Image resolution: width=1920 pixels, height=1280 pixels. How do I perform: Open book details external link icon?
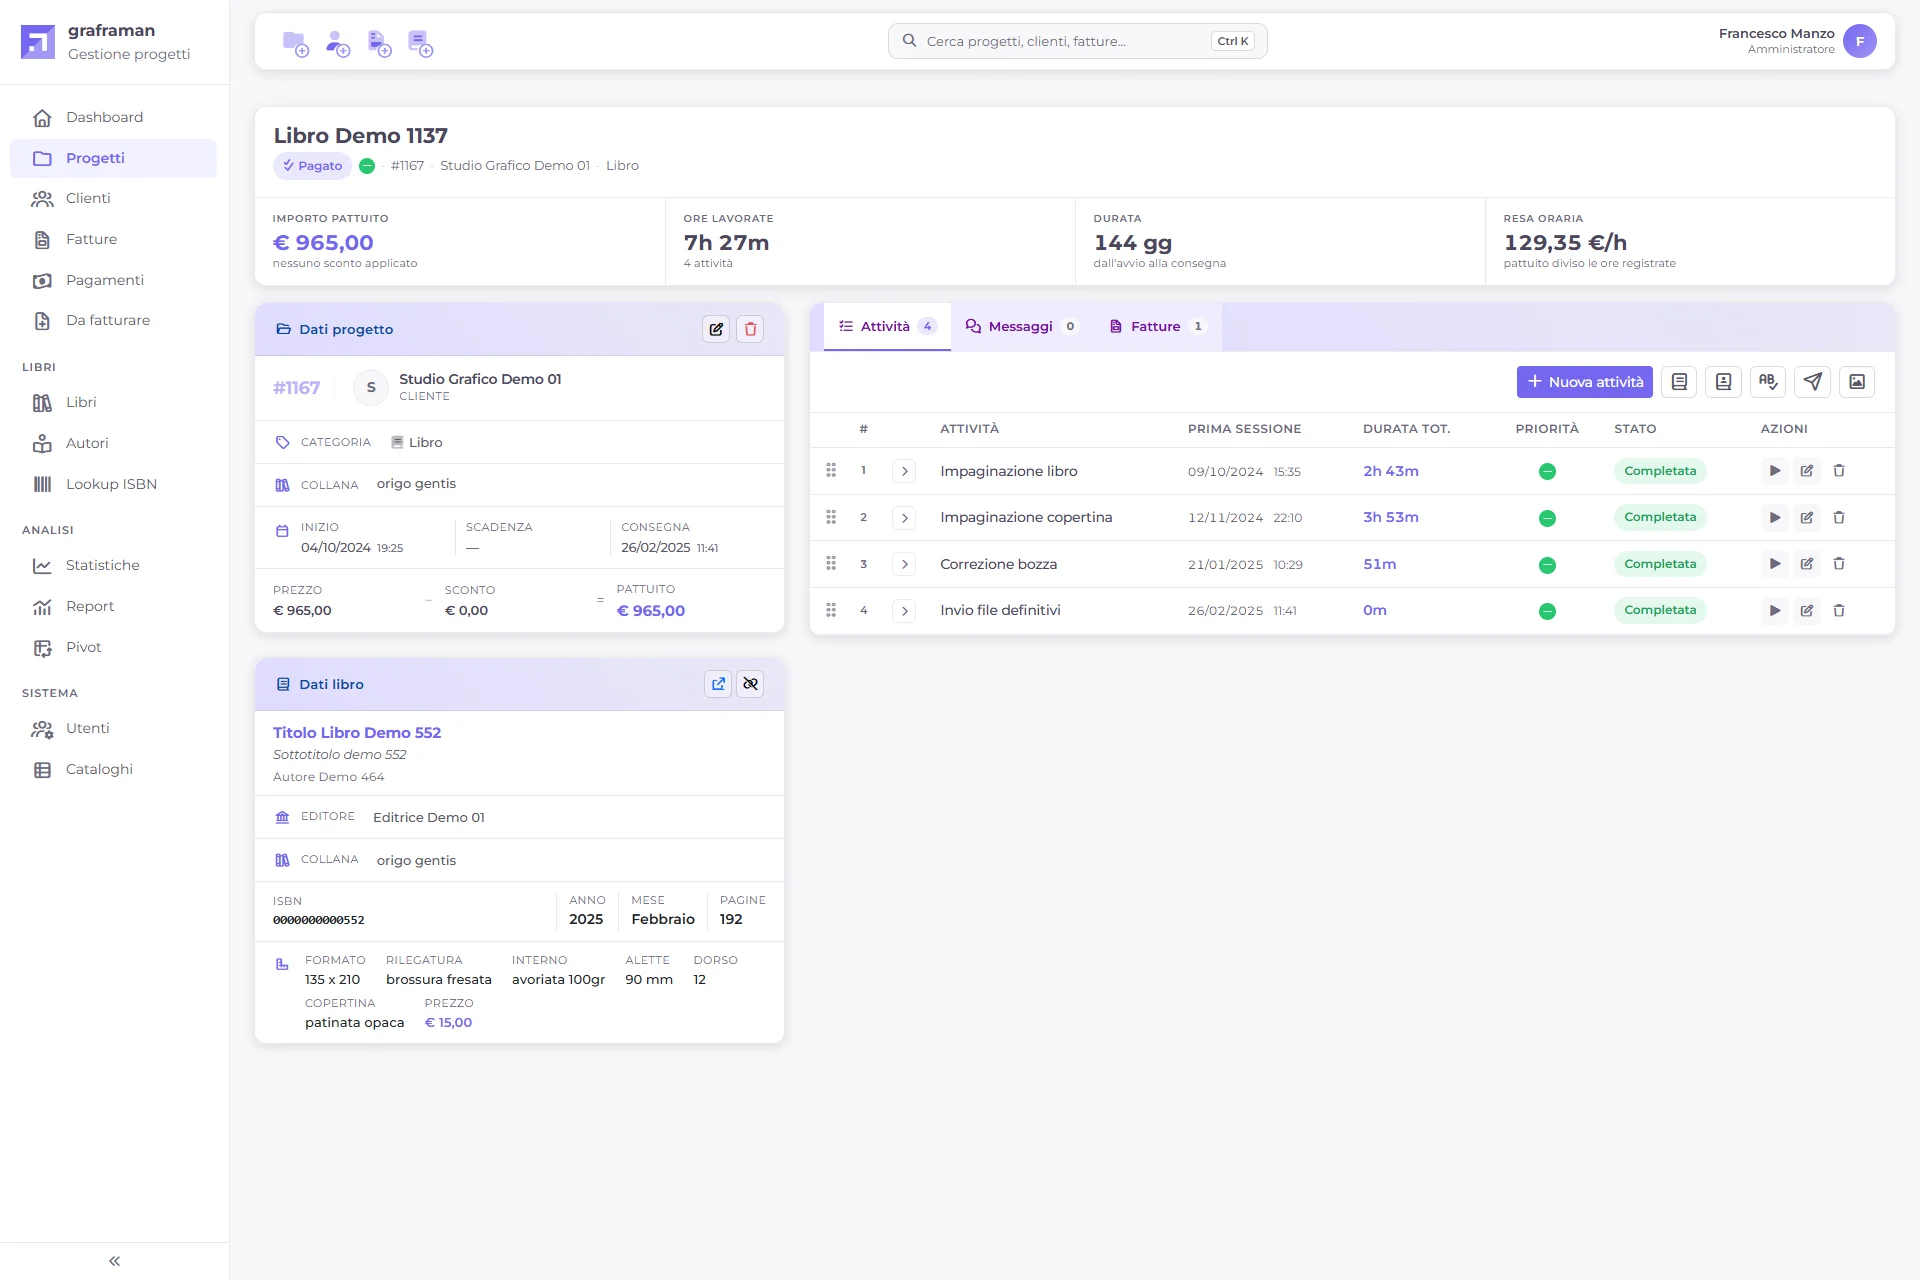point(718,684)
